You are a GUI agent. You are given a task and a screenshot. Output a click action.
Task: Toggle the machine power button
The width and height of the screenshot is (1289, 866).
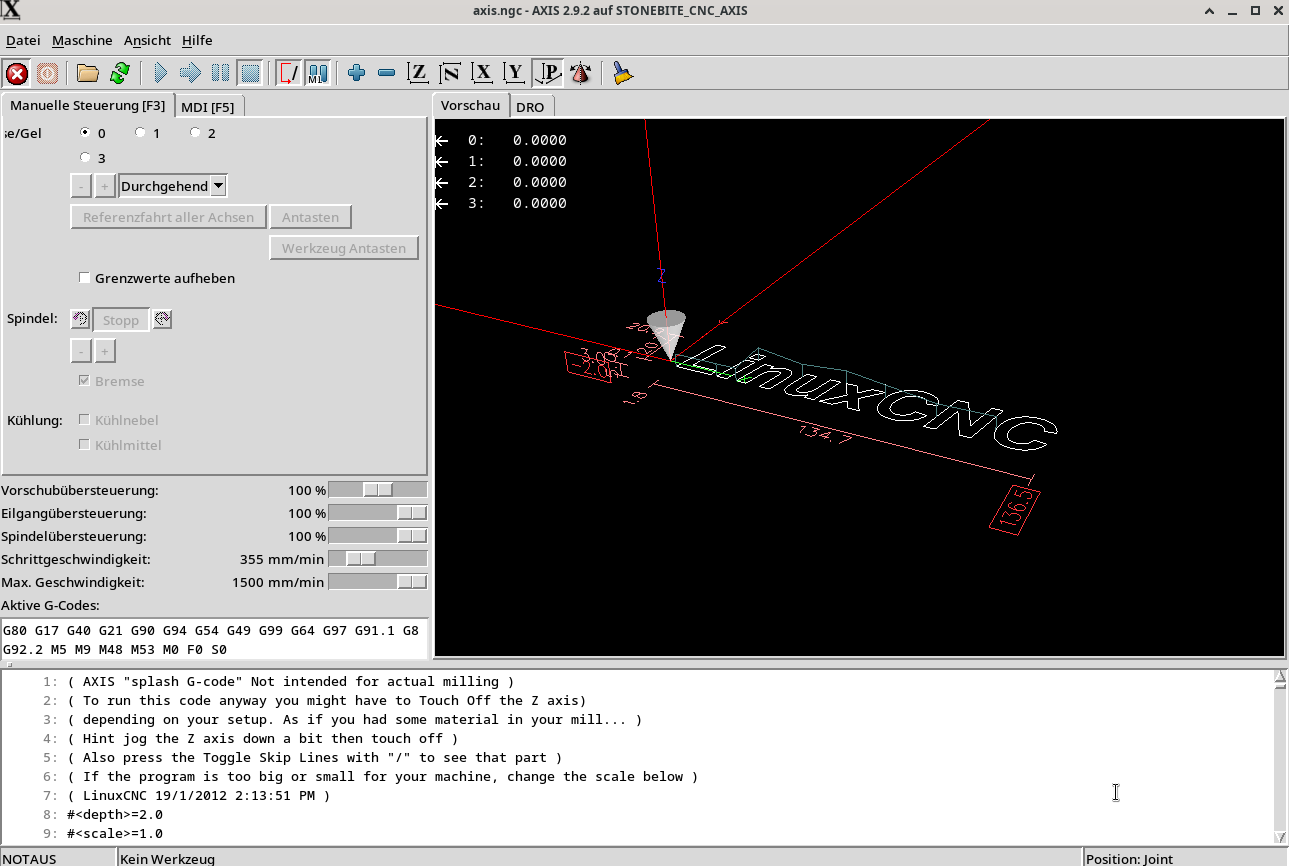(47, 73)
